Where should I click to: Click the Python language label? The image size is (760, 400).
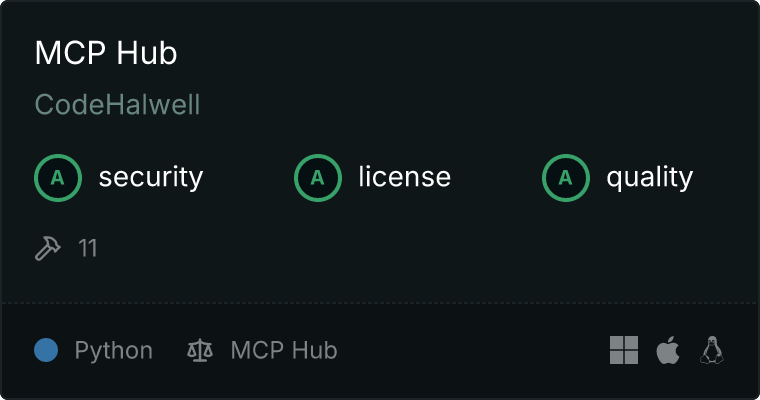coord(113,351)
